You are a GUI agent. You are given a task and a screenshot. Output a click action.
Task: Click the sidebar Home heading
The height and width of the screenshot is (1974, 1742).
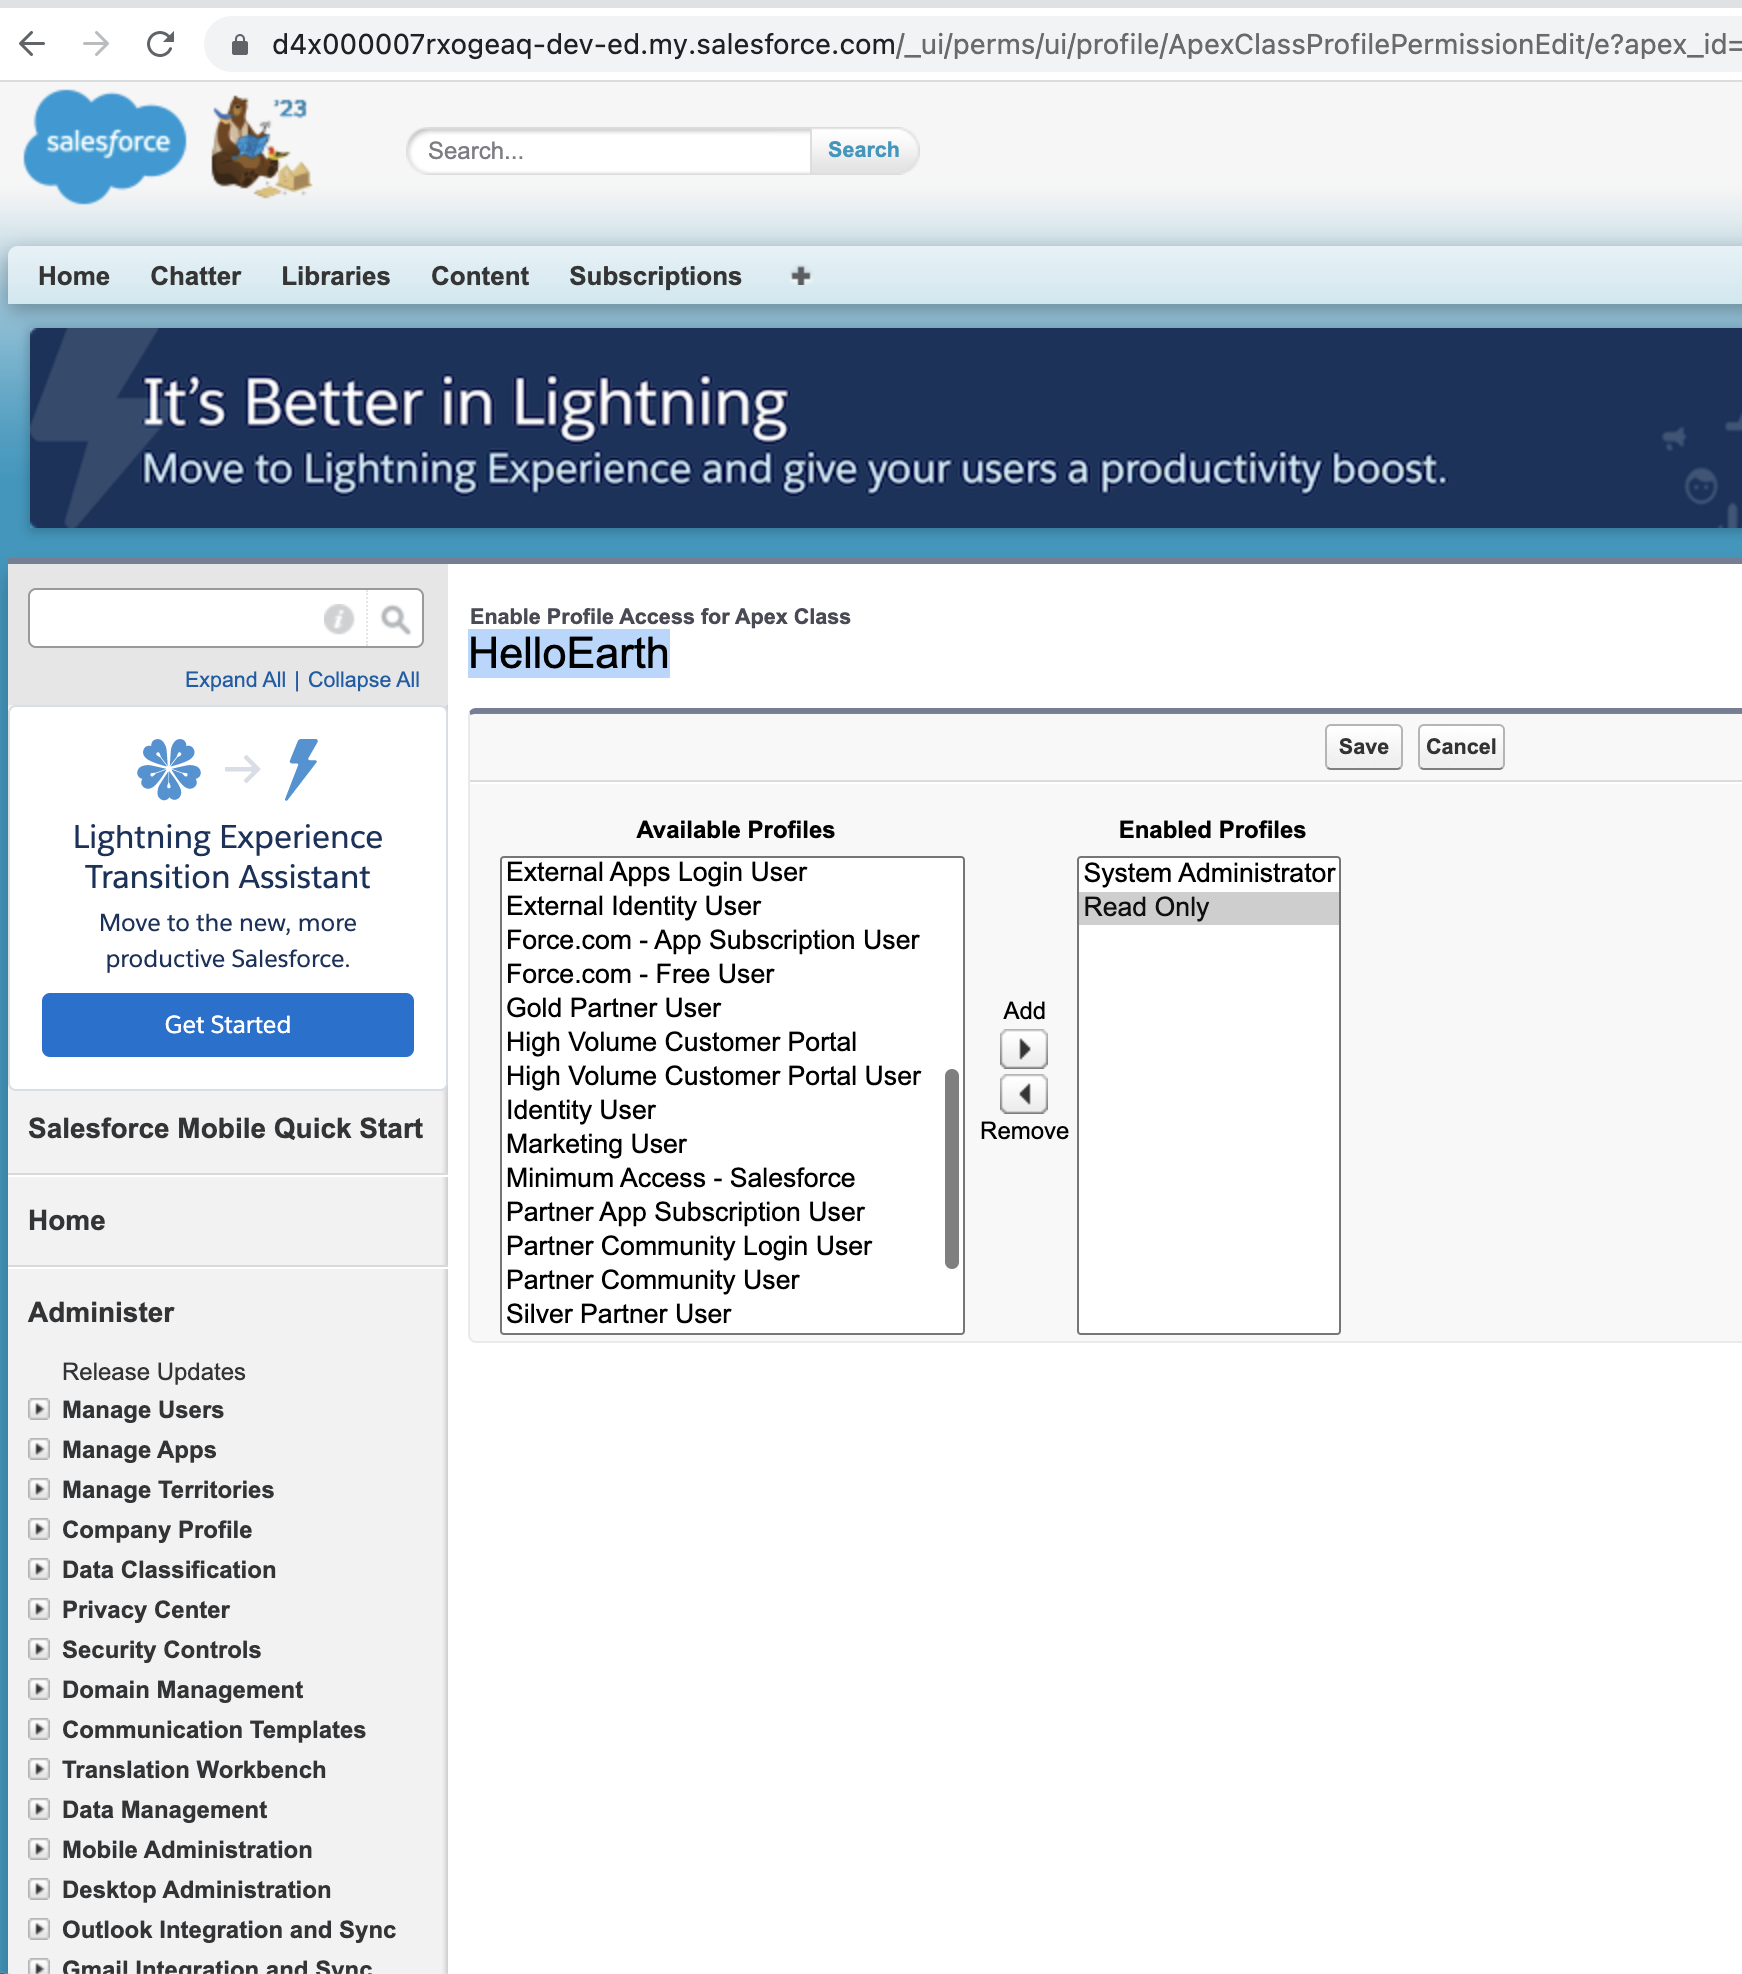tap(67, 1220)
